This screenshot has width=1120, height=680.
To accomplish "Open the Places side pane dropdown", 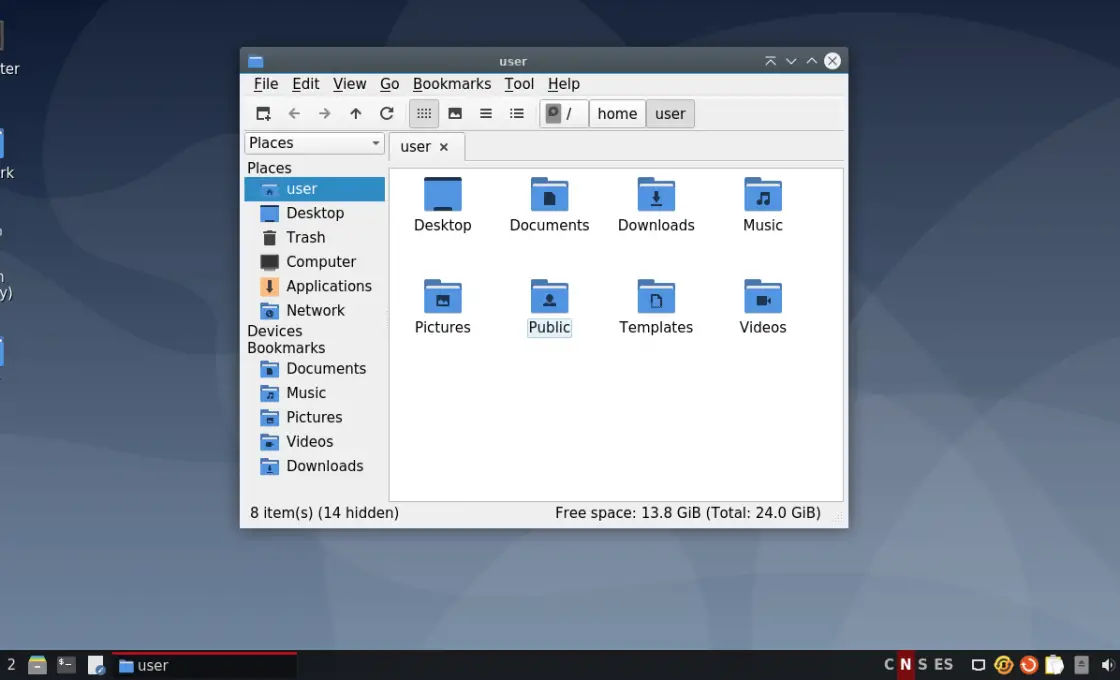I will click(x=314, y=143).
